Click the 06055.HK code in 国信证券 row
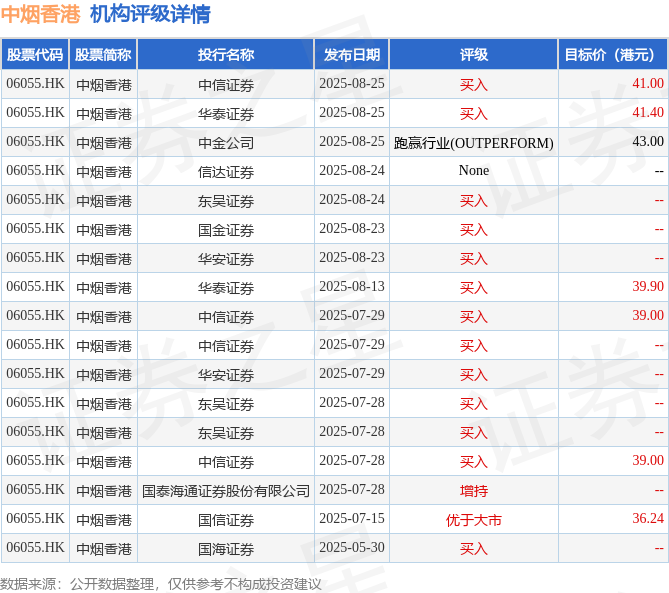 click(35, 518)
